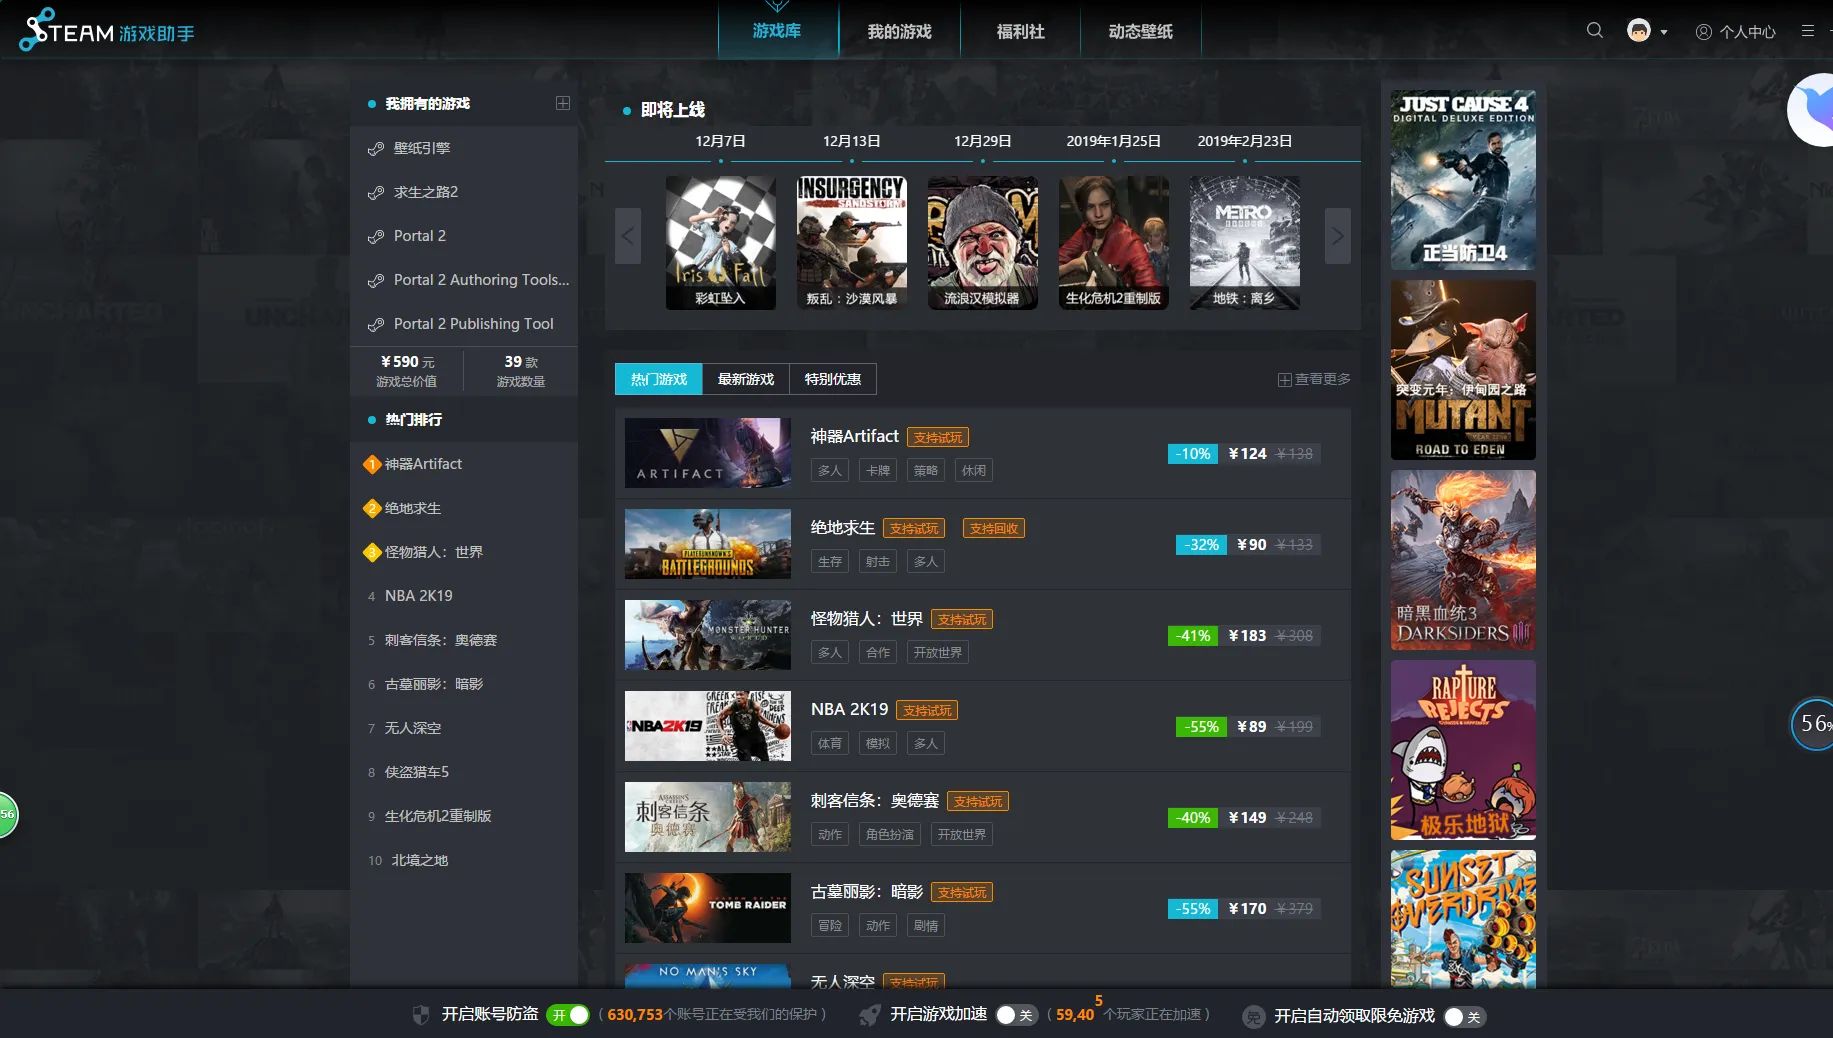
Task: Click -10% discount badge on 神器Artifact
Action: 1193,453
